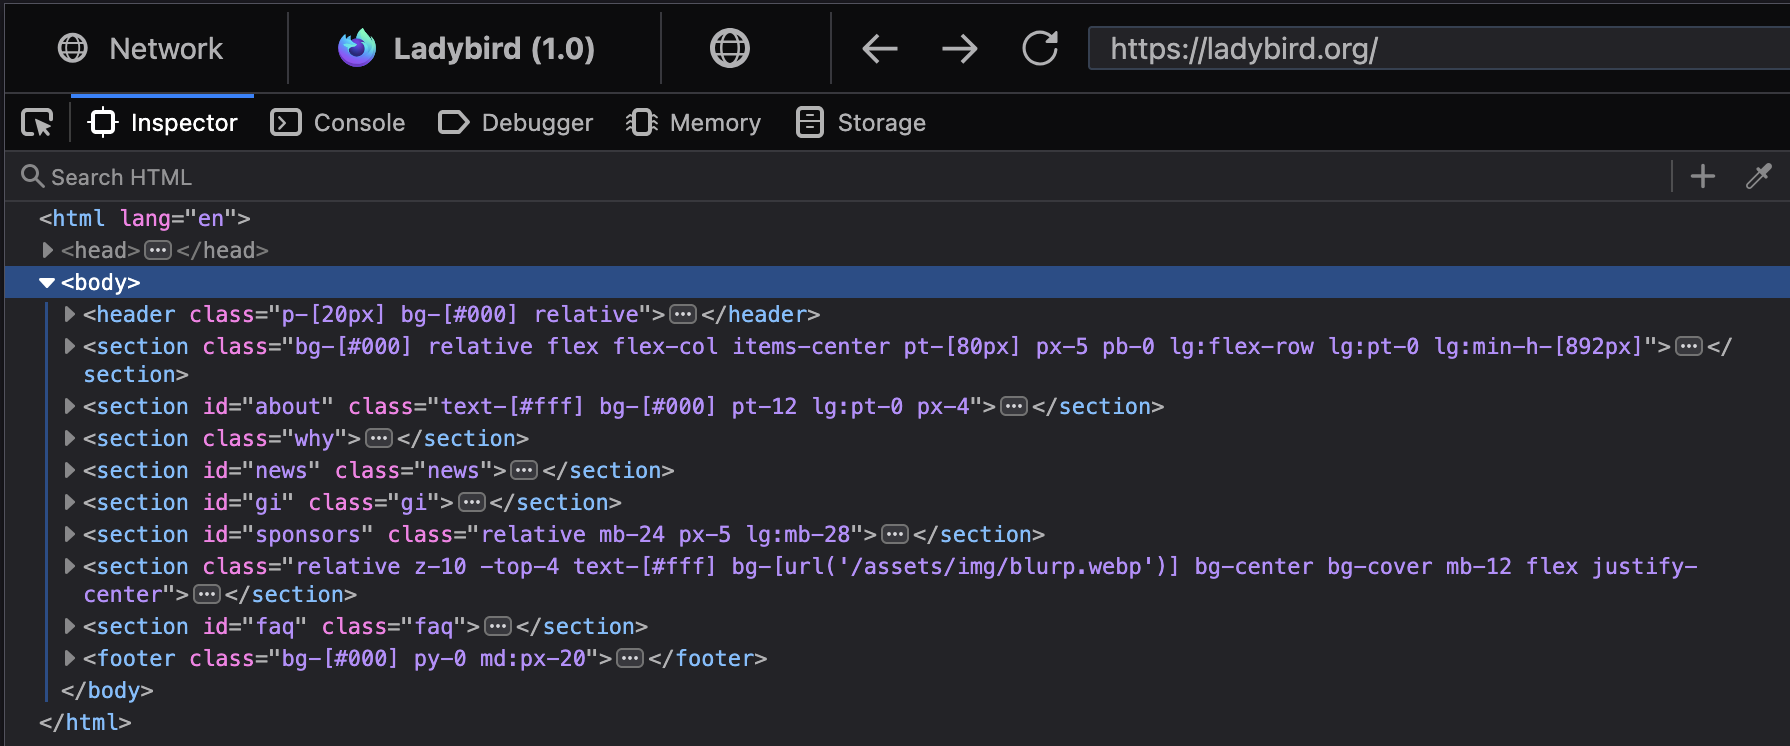
Task: Expand the head element
Action: [47, 250]
